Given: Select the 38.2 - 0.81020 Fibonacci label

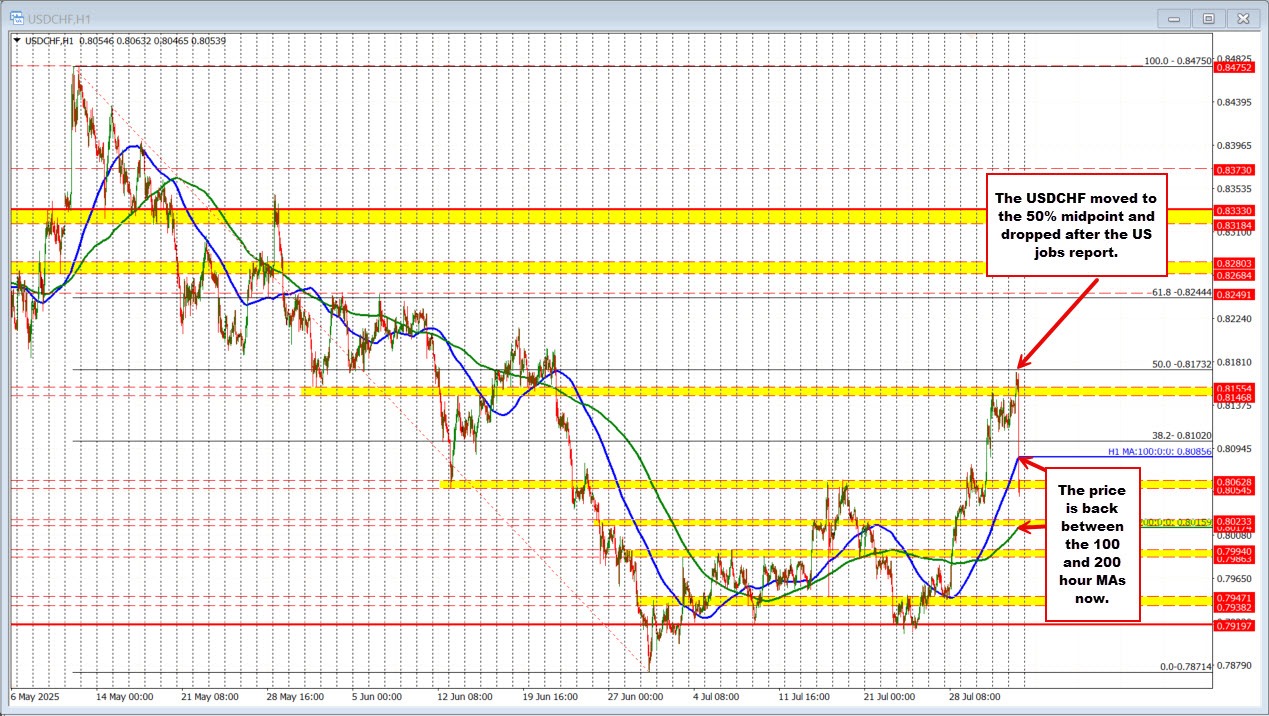Looking at the screenshot, I should (1182, 436).
